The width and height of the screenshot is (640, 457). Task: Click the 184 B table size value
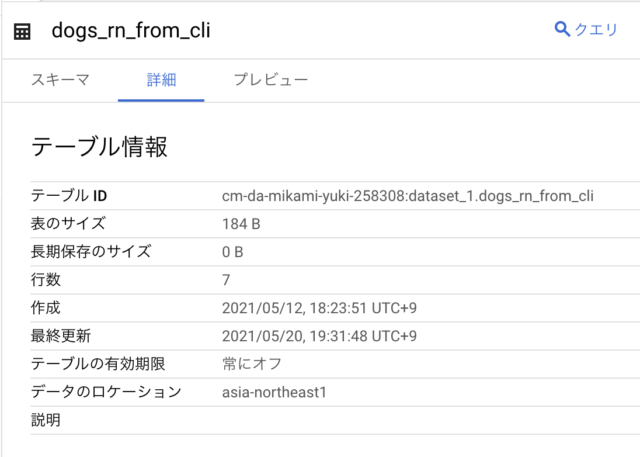coord(241,224)
